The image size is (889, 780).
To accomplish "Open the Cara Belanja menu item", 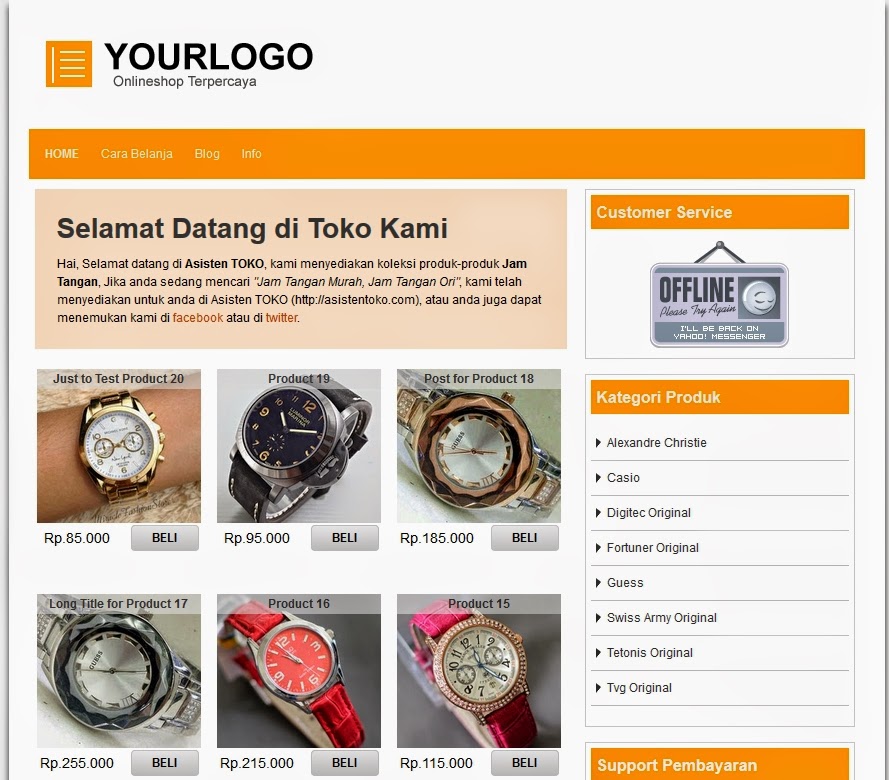I will [137, 154].
